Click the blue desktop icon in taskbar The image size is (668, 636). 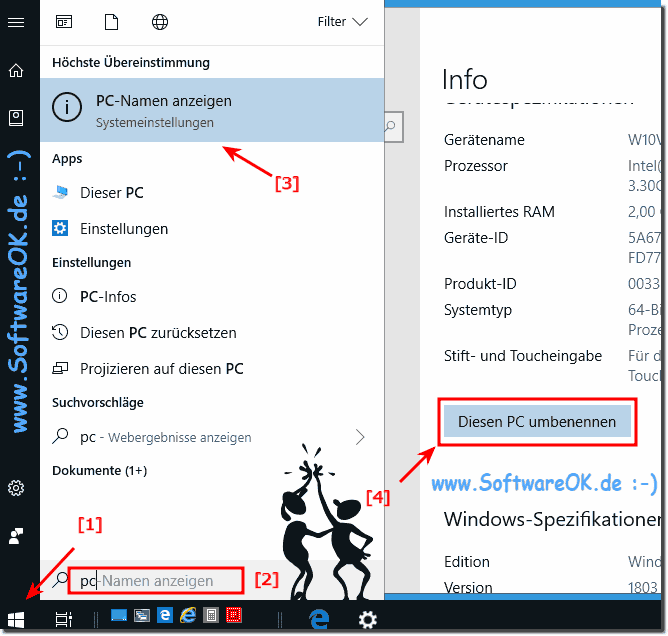pos(119,616)
